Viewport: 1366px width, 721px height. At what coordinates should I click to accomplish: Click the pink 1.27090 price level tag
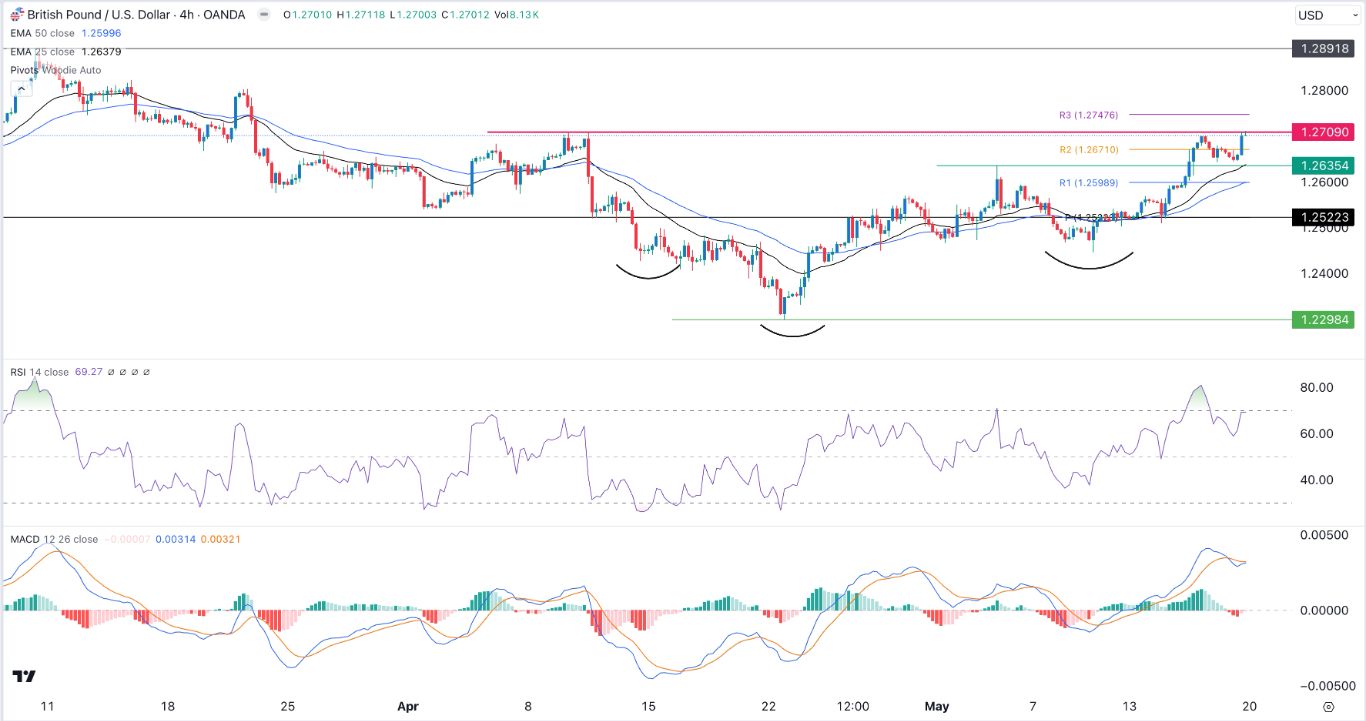click(x=1323, y=132)
